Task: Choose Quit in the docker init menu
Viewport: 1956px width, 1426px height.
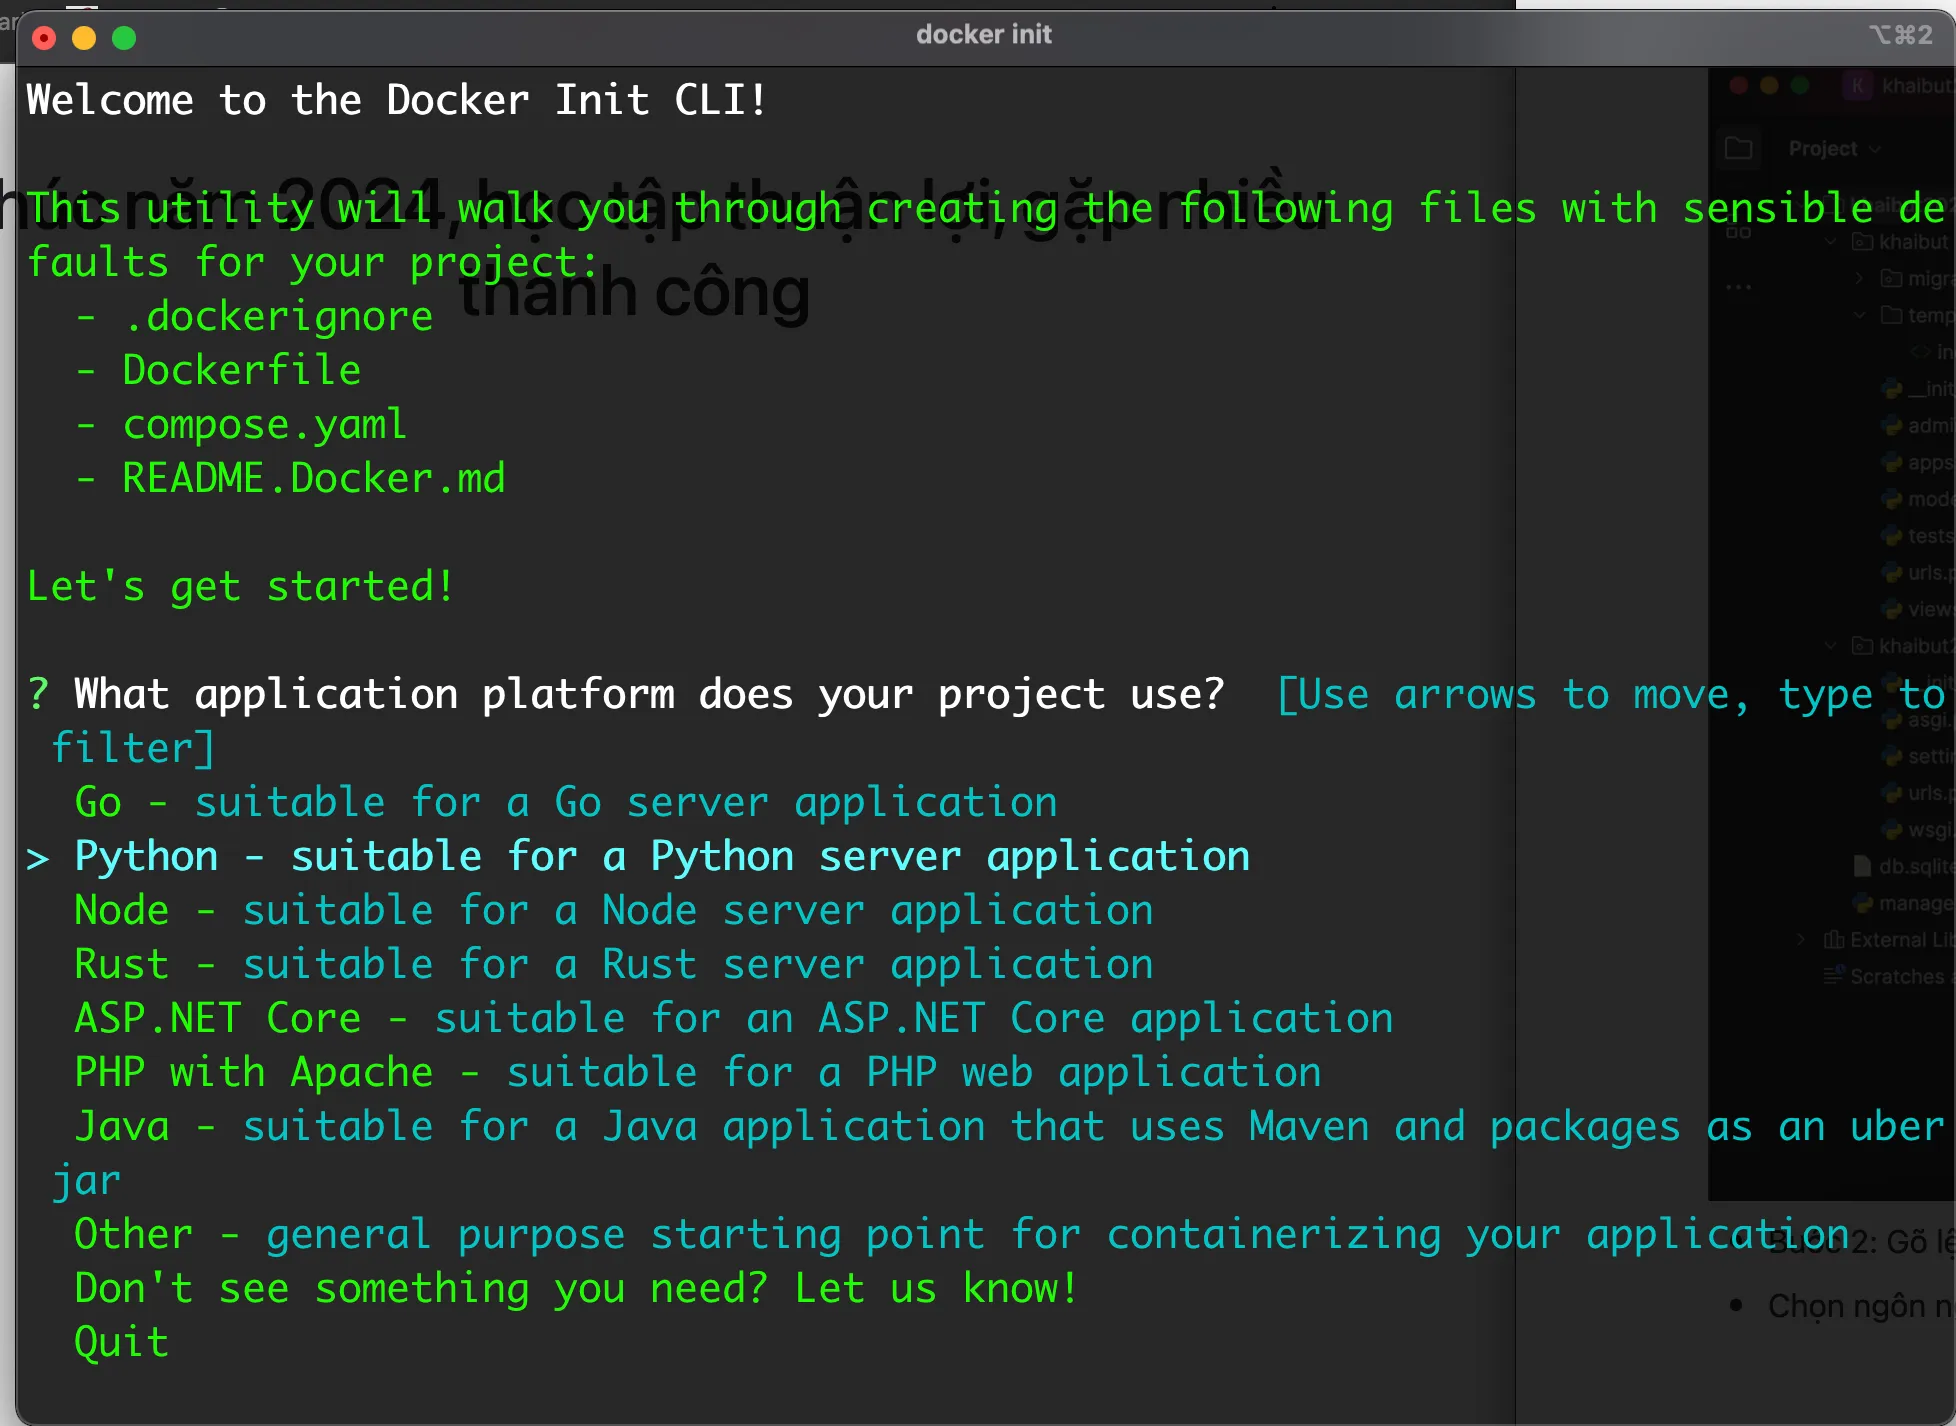Action: (121, 1342)
